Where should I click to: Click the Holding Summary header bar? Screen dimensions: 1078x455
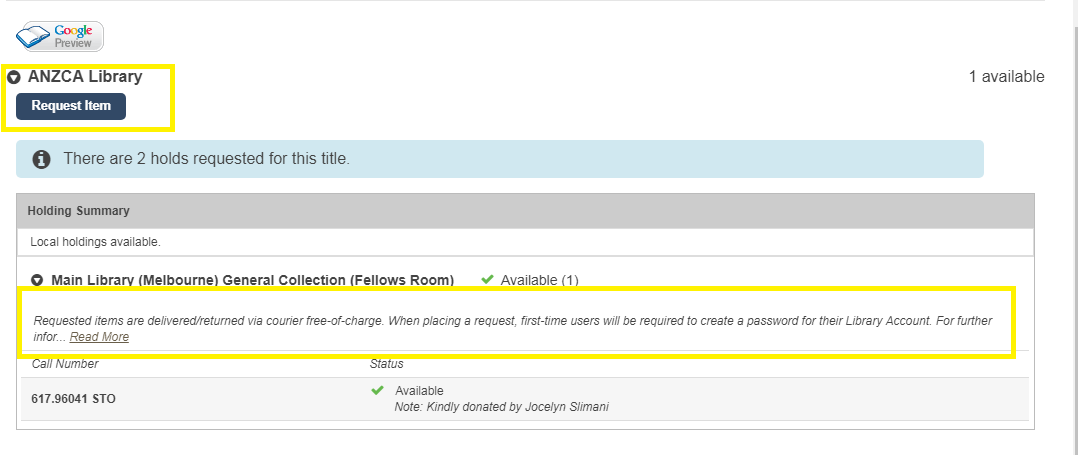point(525,211)
